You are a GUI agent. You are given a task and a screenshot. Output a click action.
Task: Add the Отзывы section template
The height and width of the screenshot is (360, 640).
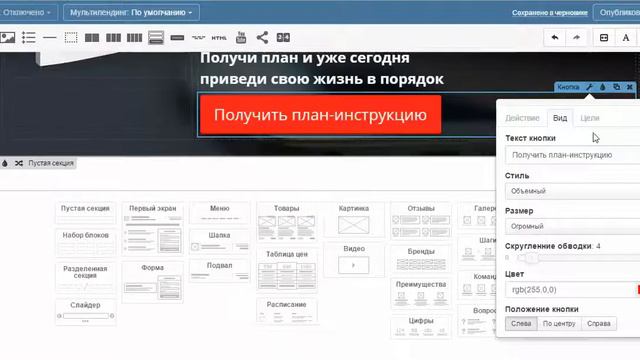pyautogui.click(x=421, y=221)
